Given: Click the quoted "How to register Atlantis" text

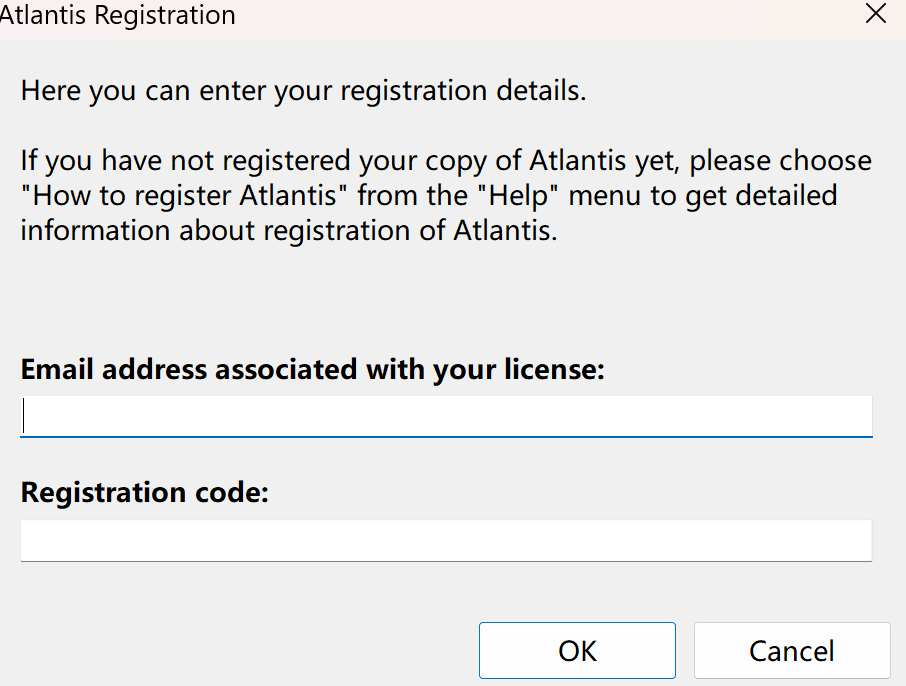Looking at the screenshot, I should click(186, 194).
